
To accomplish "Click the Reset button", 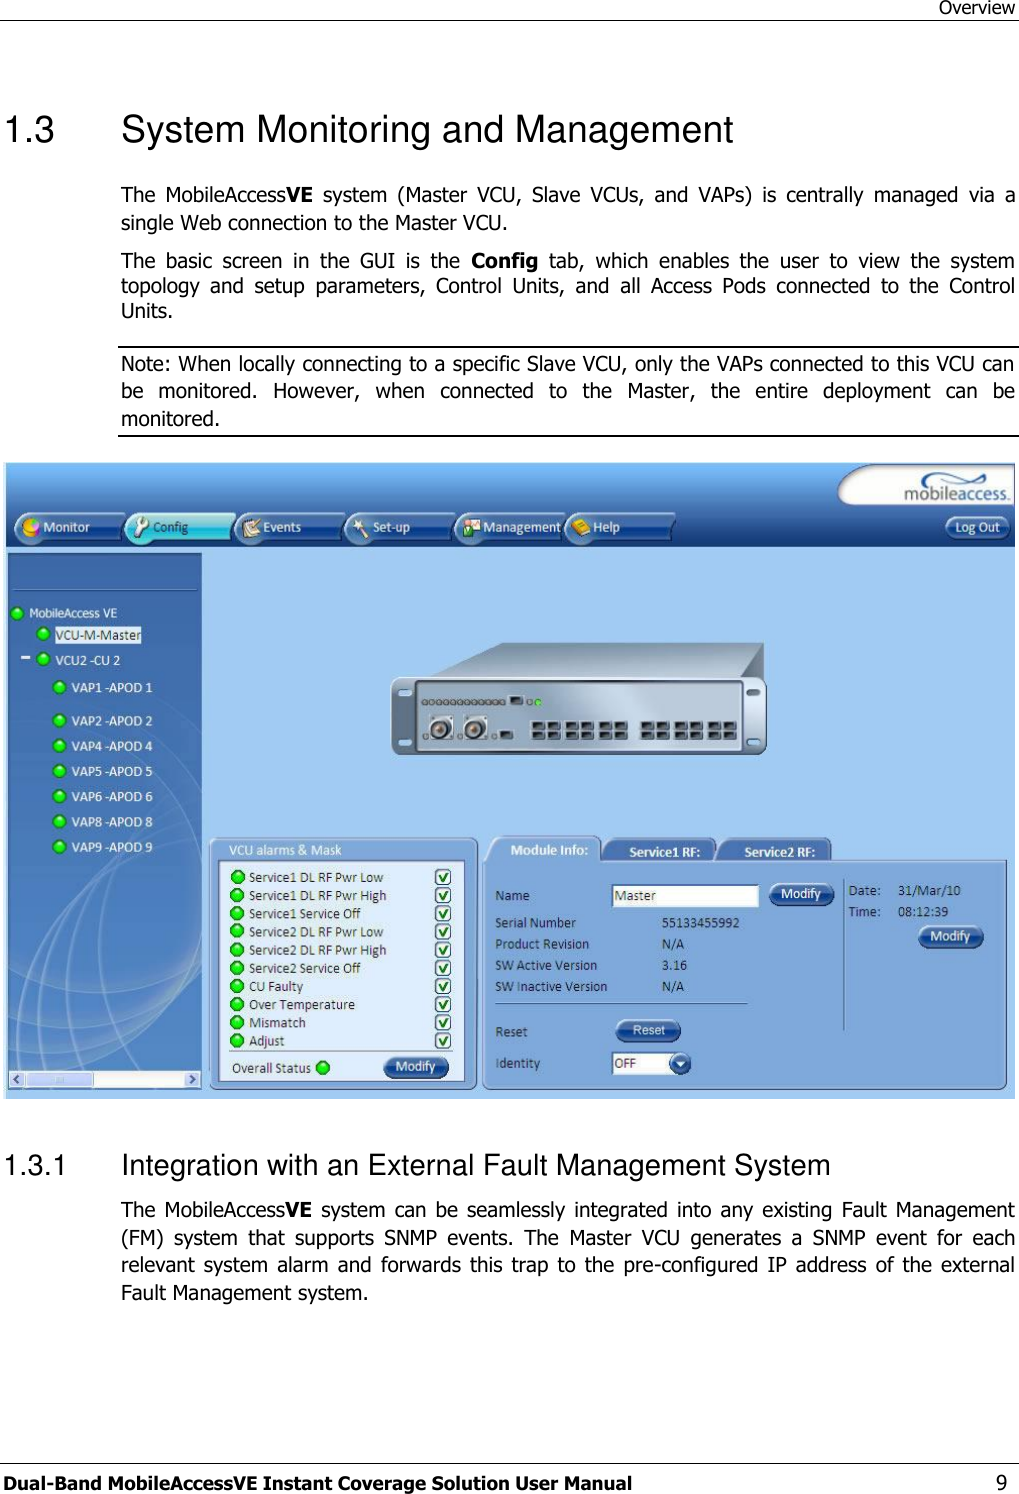I will [x=648, y=1030].
